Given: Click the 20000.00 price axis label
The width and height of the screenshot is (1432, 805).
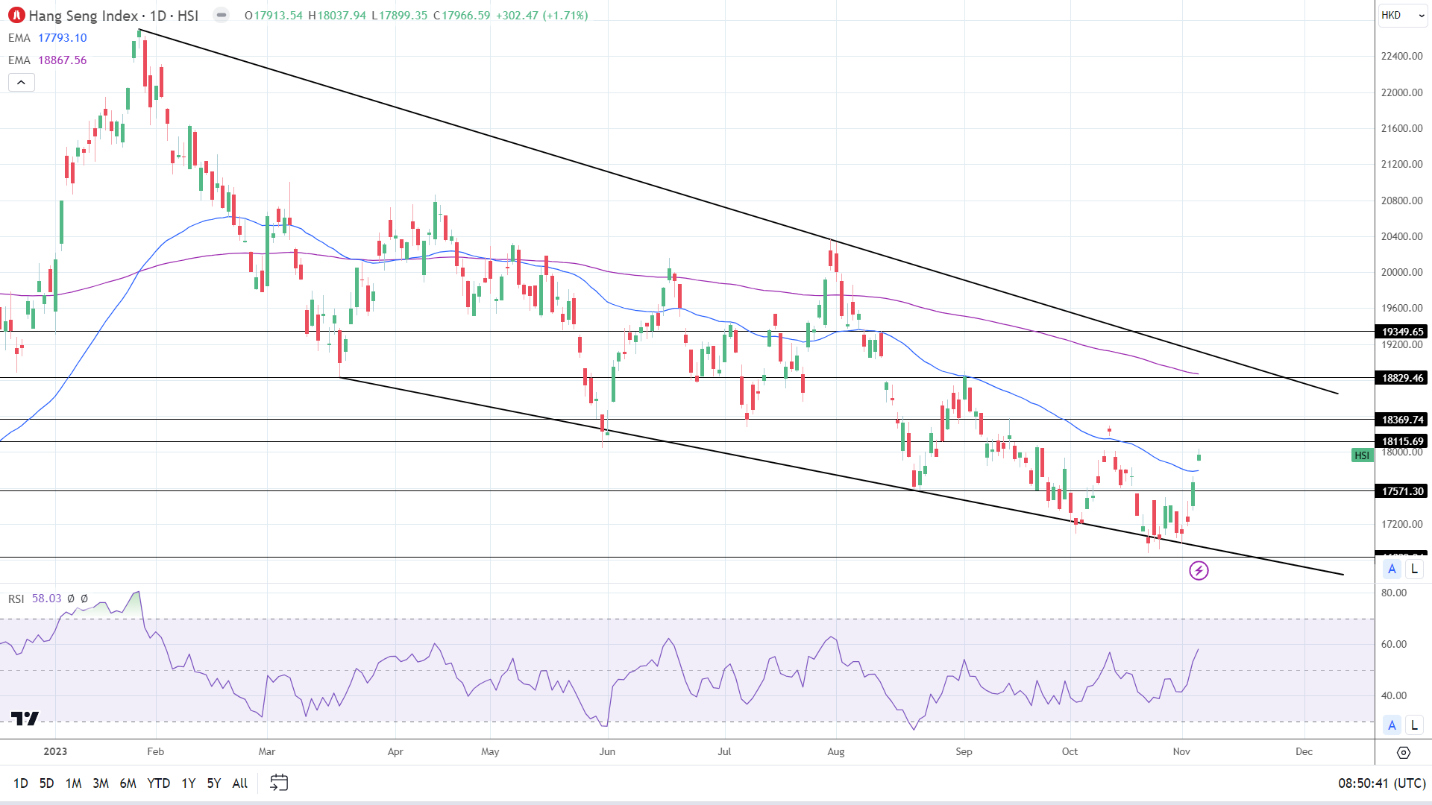Looking at the screenshot, I should pyautogui.click(x=1402, y=272).
